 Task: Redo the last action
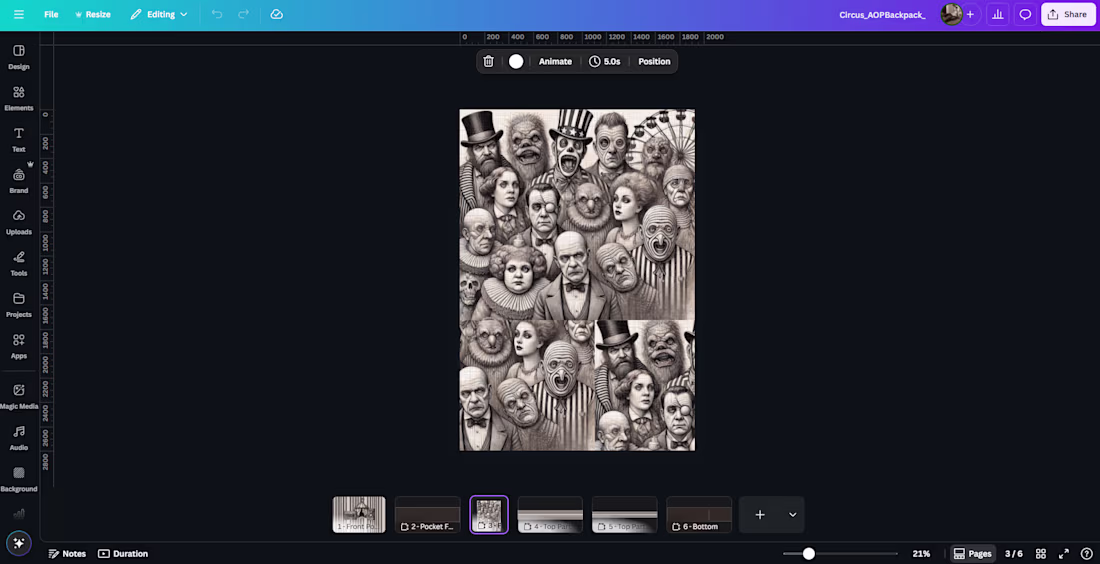coord(243,14)
